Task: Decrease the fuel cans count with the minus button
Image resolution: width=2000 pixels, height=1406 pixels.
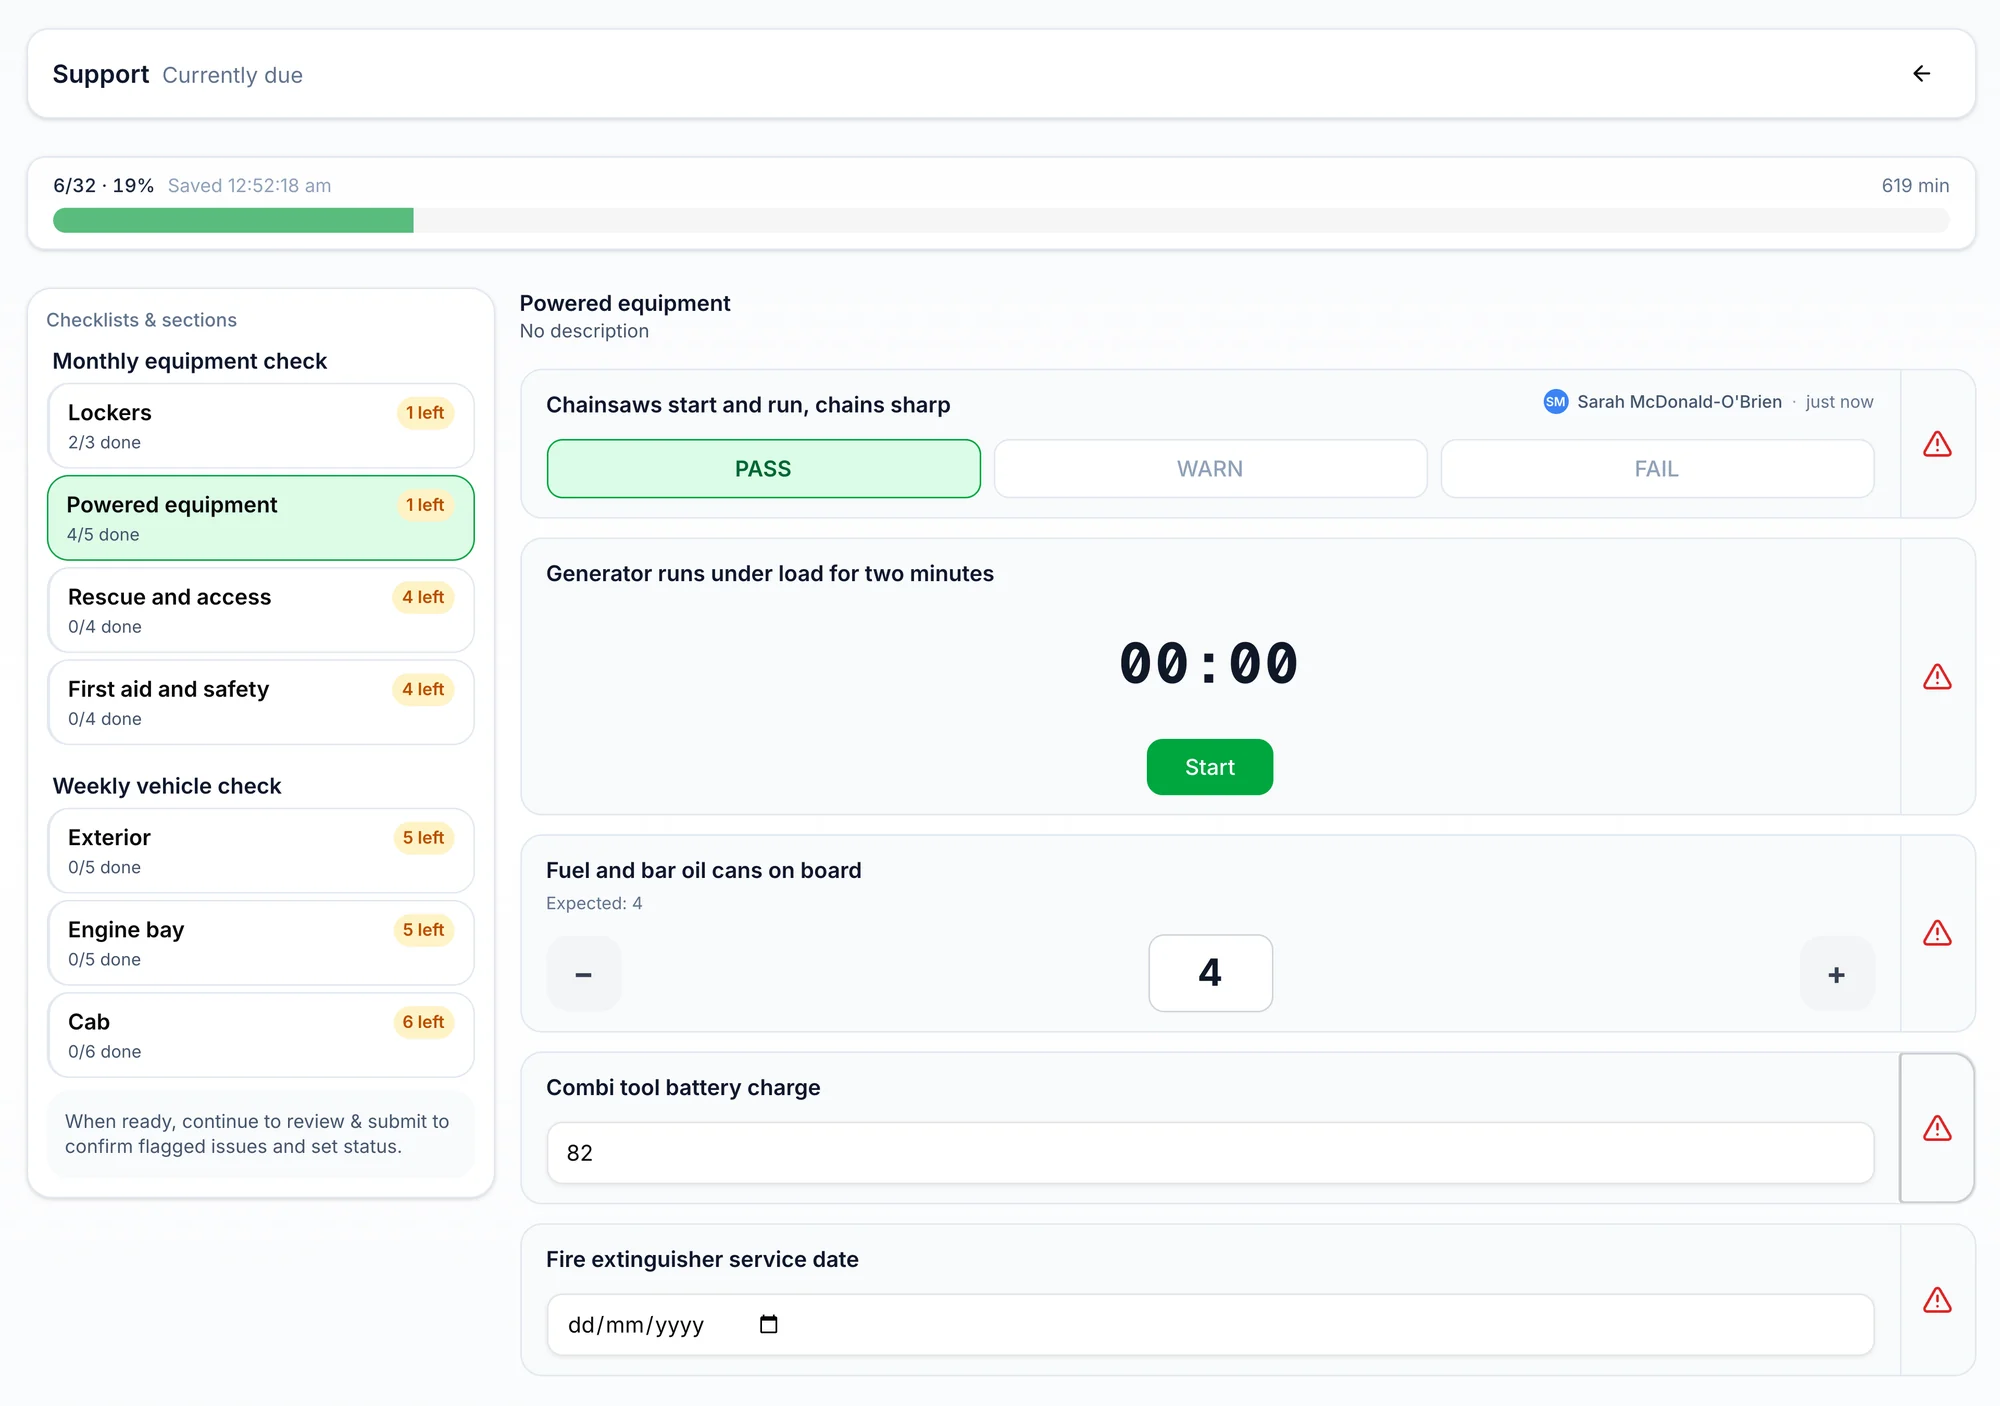Action: (x=584, y=974)
